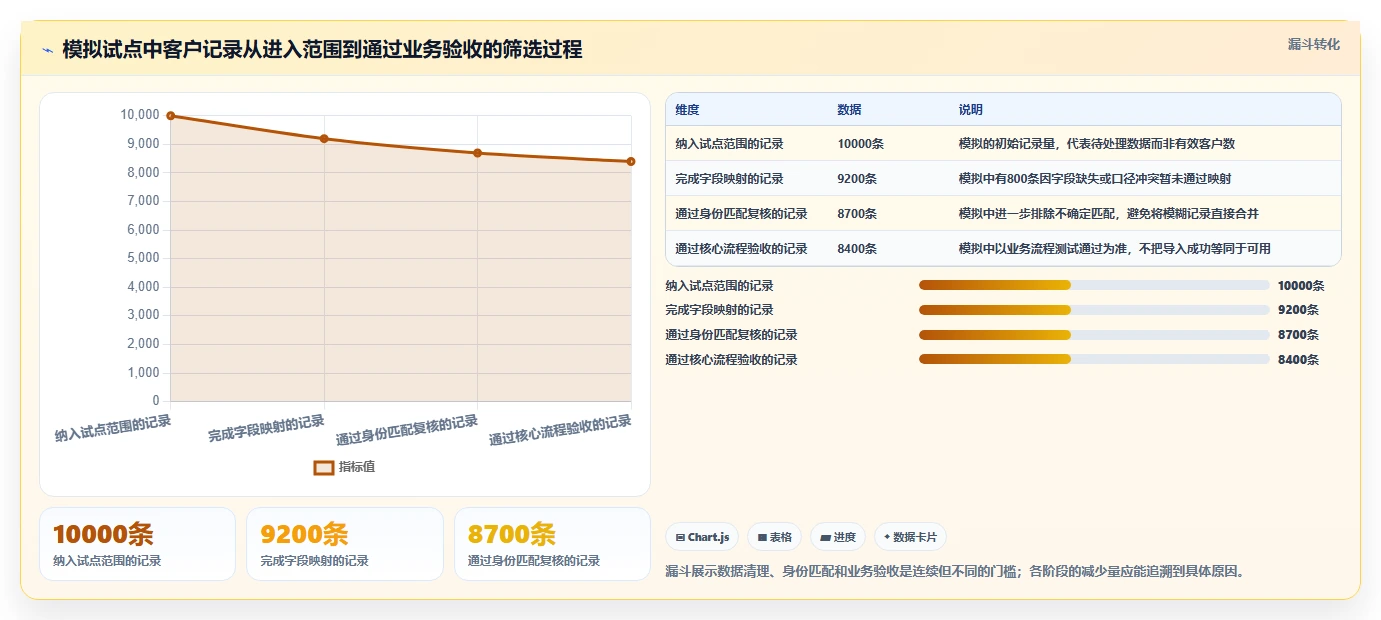The height and width of the screenshot is (620, 1381).
Task: Click the lightning icon beside the title
Action: tap(48, 50)
